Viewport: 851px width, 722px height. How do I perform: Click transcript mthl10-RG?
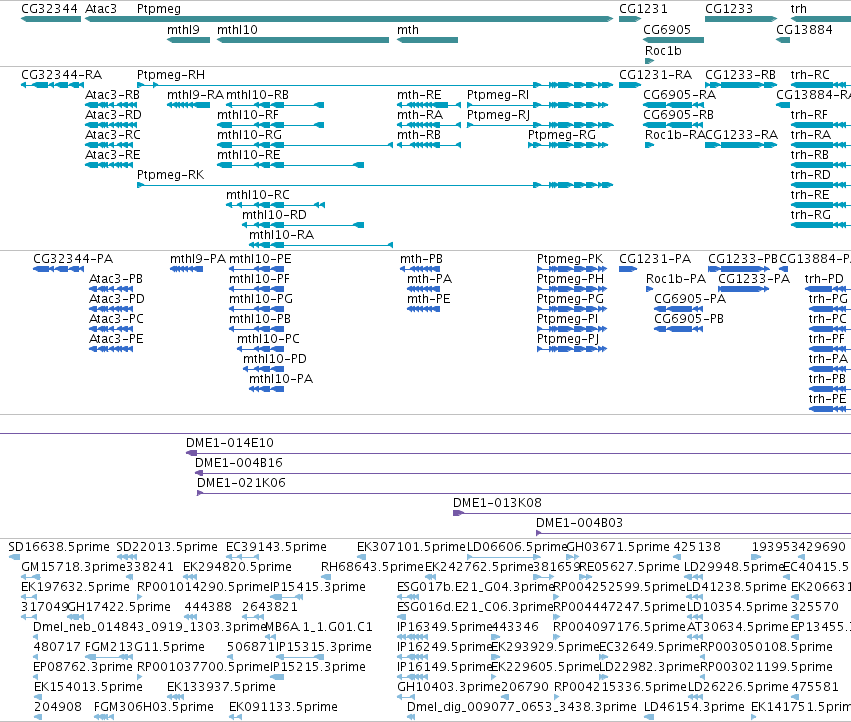[250, 135]
